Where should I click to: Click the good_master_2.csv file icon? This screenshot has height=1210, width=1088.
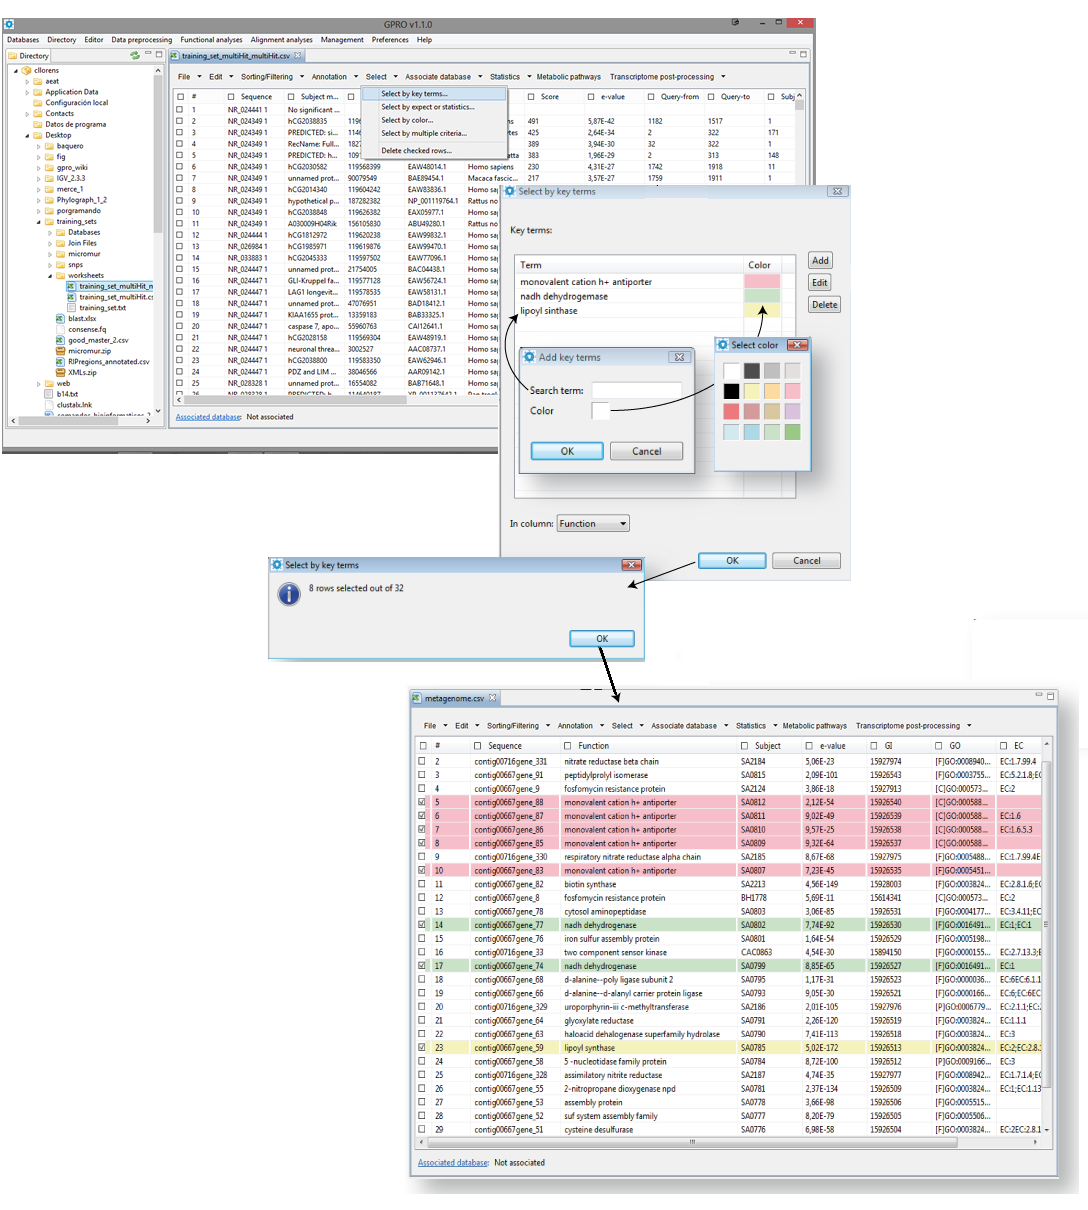click(60, 340)
